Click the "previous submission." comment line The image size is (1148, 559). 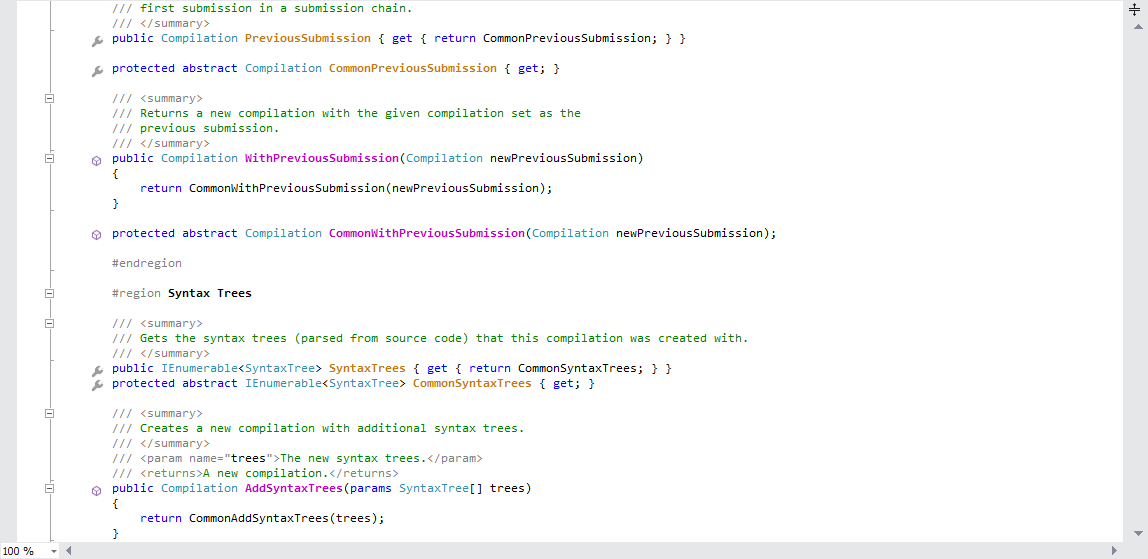pos(209,128)
